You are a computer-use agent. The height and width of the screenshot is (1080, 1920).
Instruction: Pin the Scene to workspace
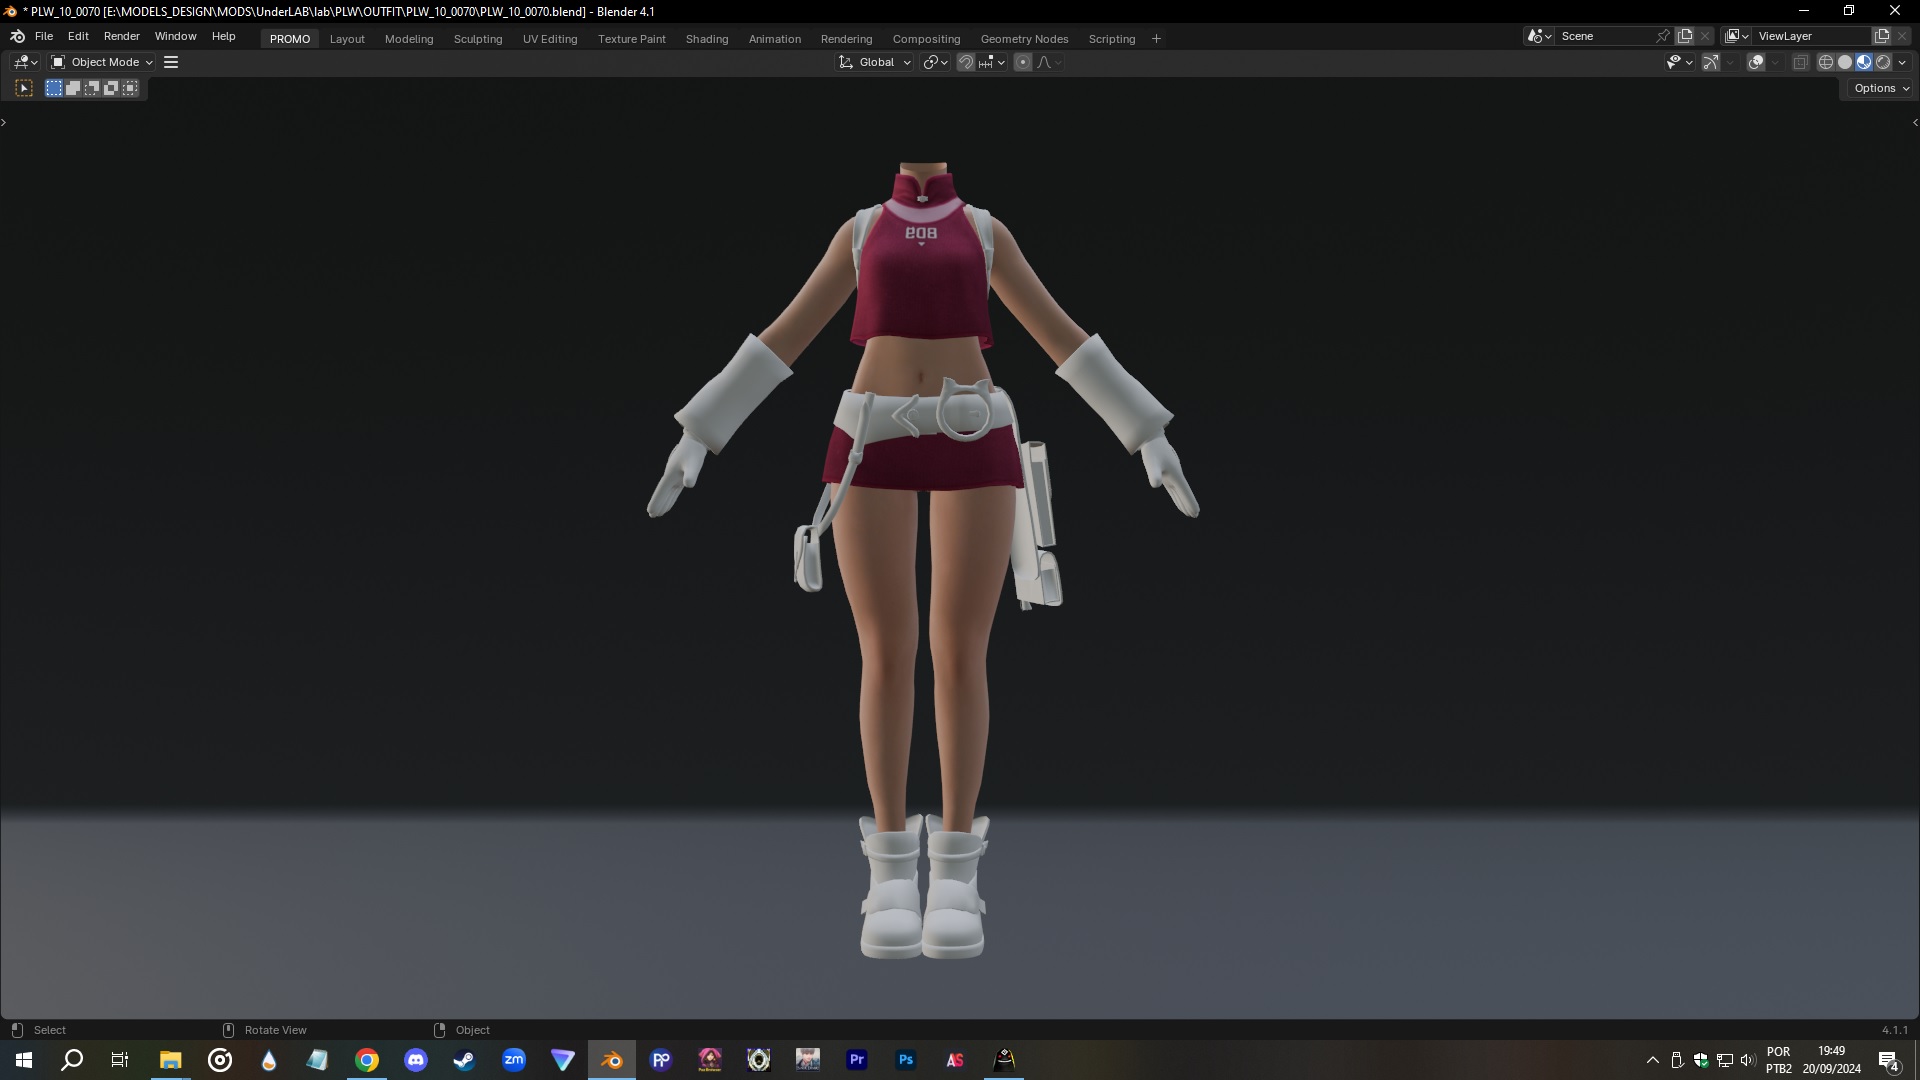[1662, 36]
